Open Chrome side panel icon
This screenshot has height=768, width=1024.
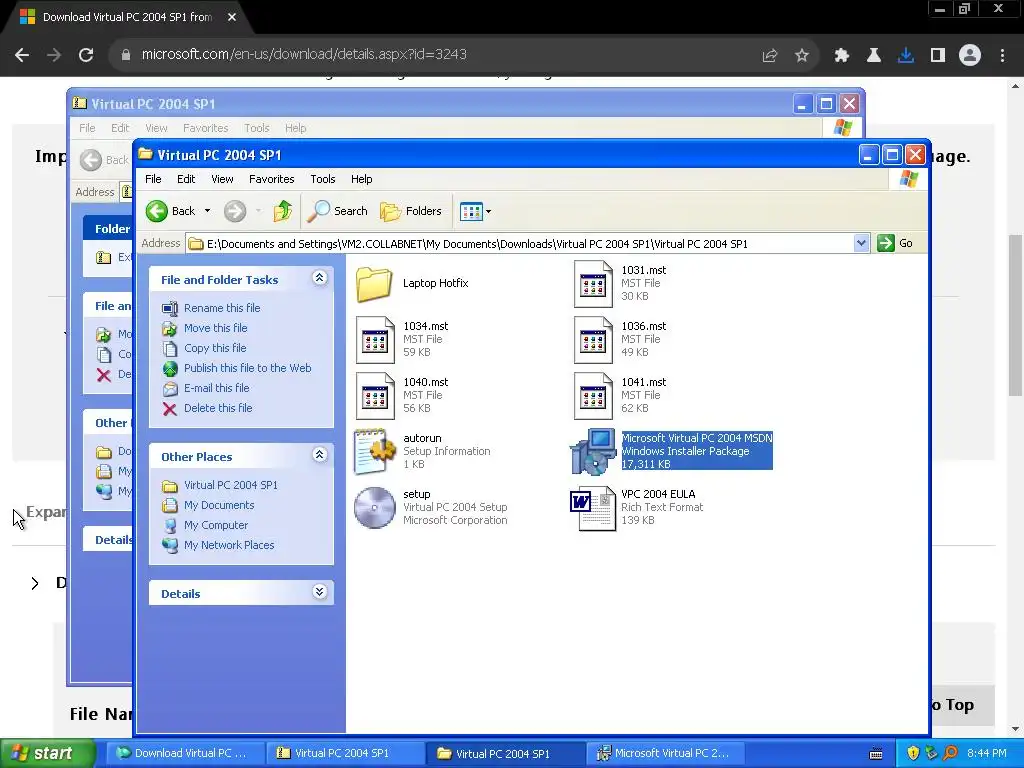(x=938, y=56)
